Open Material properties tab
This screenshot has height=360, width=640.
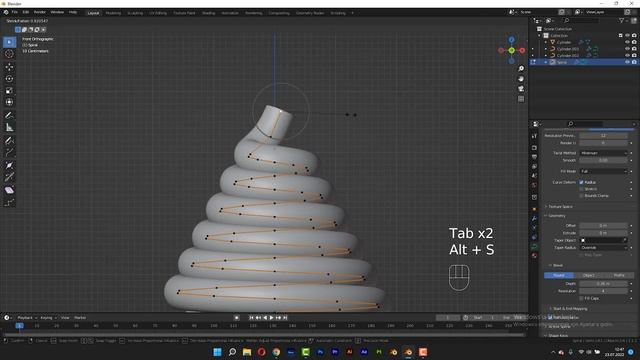534,256
